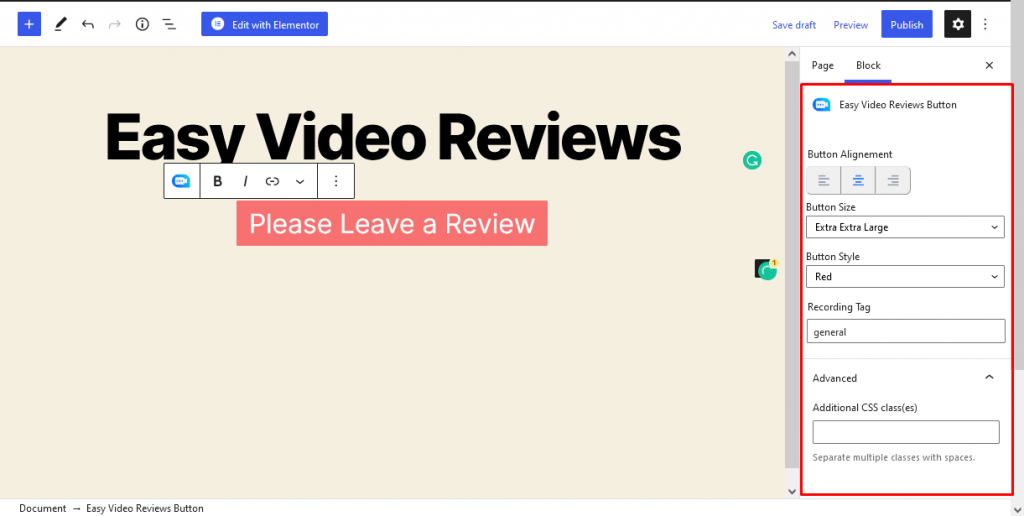Screen dimensions: 1024x516
Task: Click Easy Video Reviews Button sidebar icon
Action: [821, 105]
